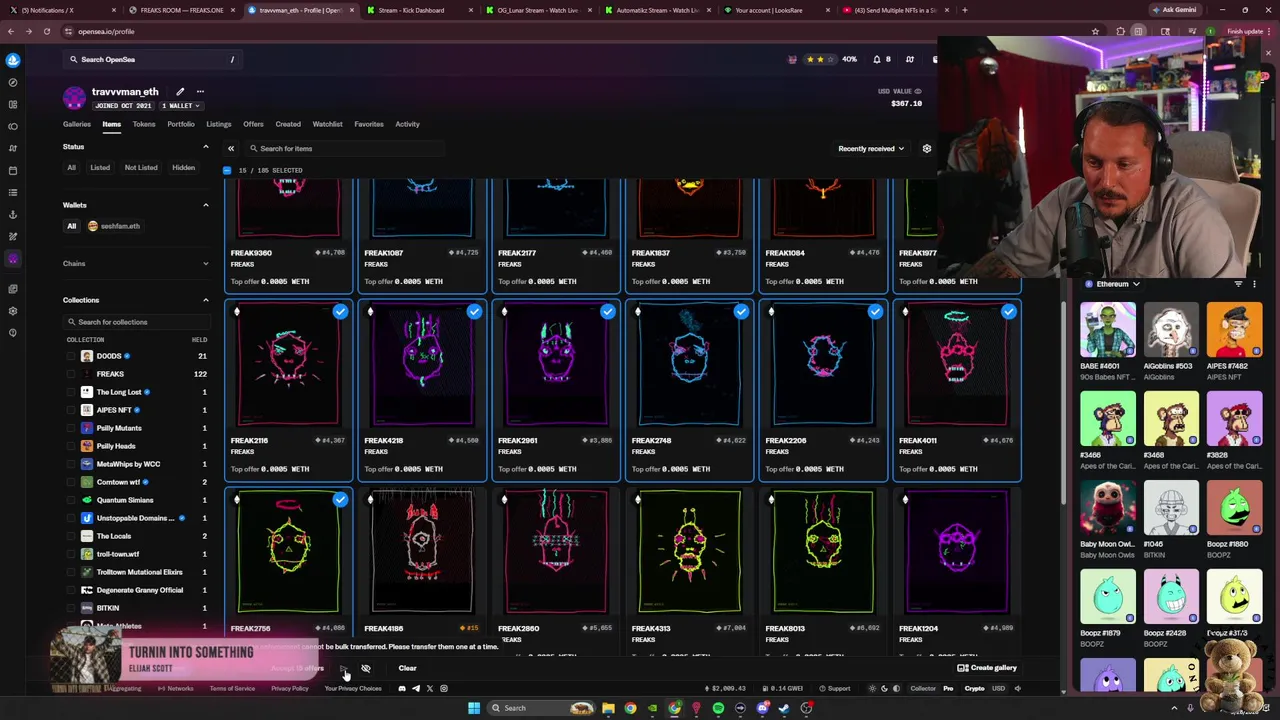Switch to the Galleries tab

click(x=77, y=124)
